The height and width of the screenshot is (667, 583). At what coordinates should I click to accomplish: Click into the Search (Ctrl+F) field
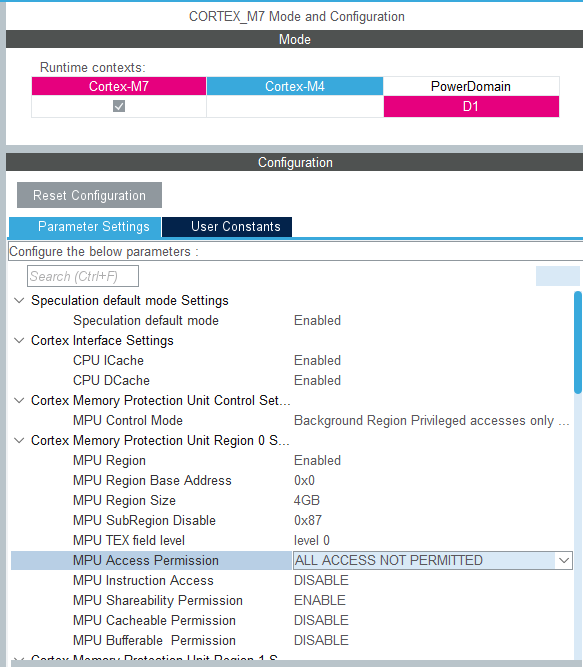pyautogui.click(x=83, y=276)
